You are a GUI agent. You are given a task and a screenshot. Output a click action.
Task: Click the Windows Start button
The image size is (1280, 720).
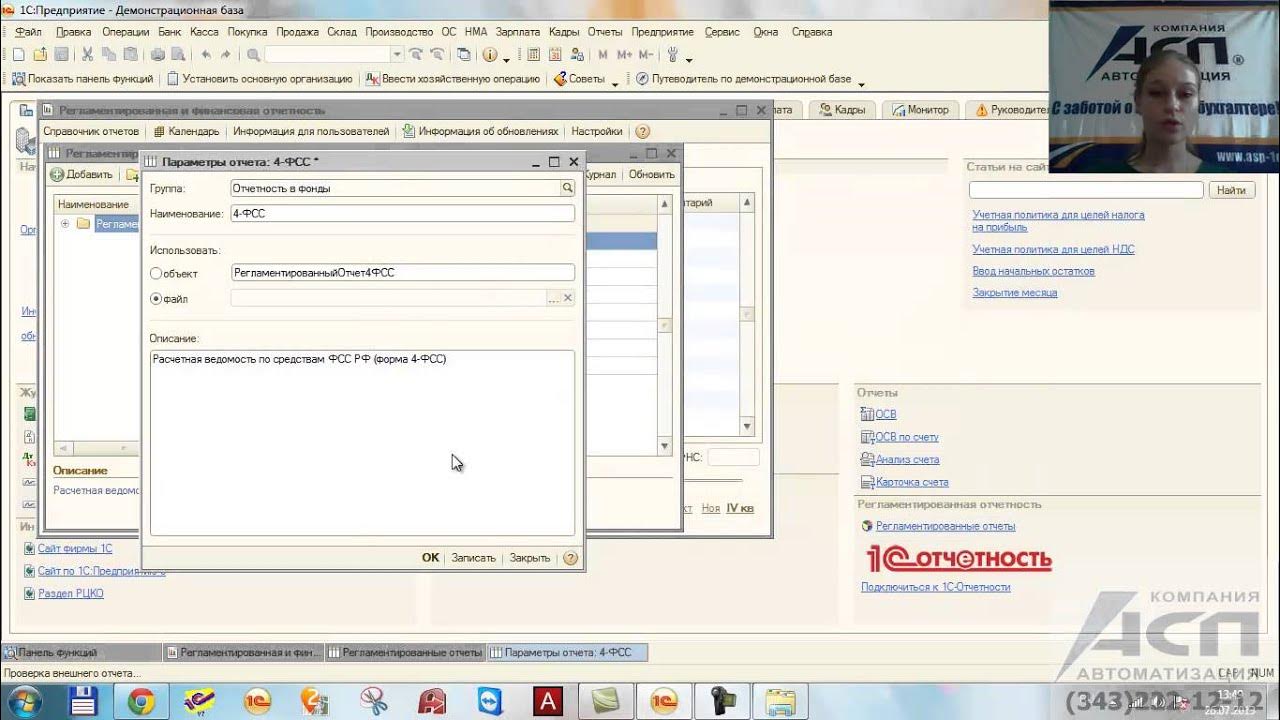24,702
